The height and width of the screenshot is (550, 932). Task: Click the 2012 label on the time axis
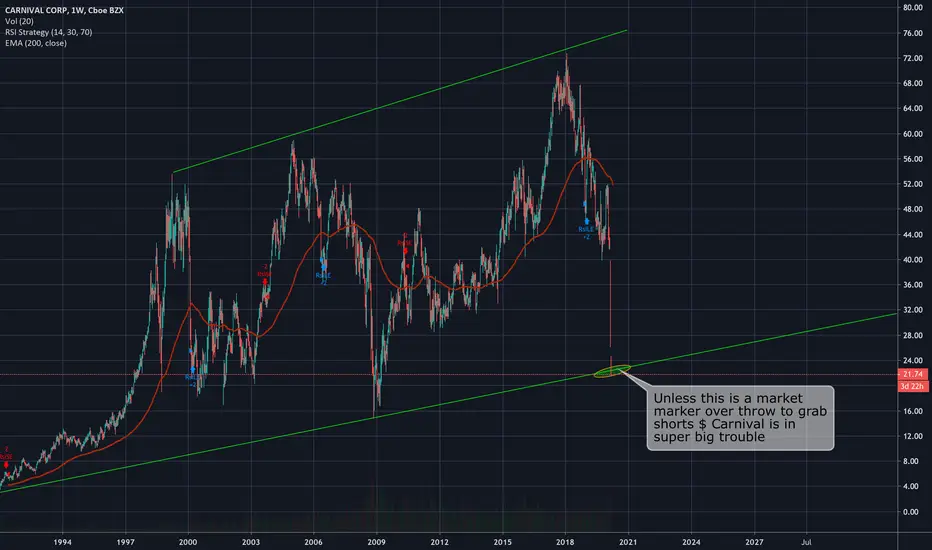tap(439, 542)
